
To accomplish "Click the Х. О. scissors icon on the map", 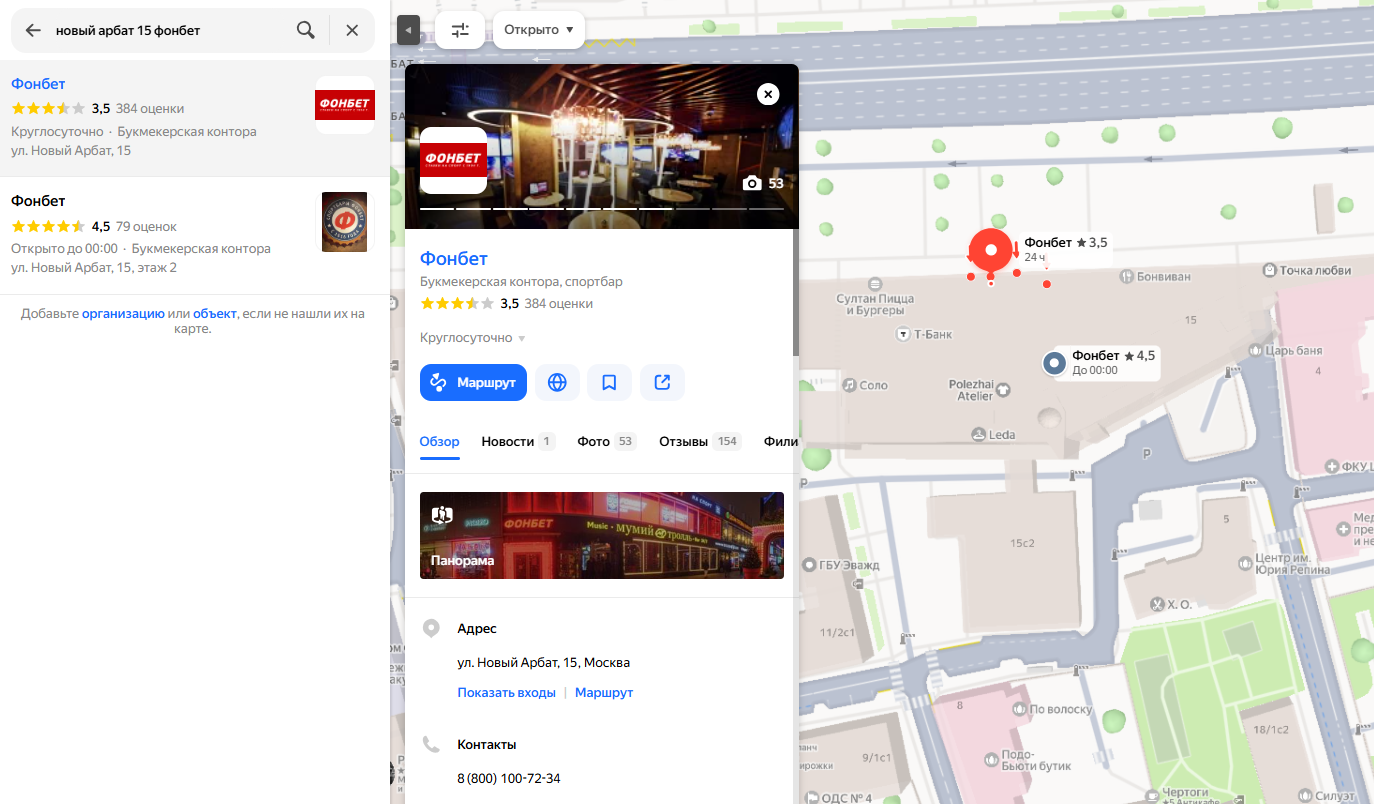I will pyautogui.click(x=1157, y=604).
